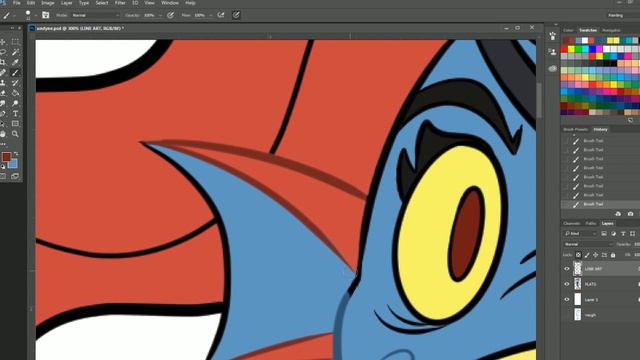Viewport: 640px width, 360px height.
Task: Reset default foreground and background colors
Action: point(3,167)
